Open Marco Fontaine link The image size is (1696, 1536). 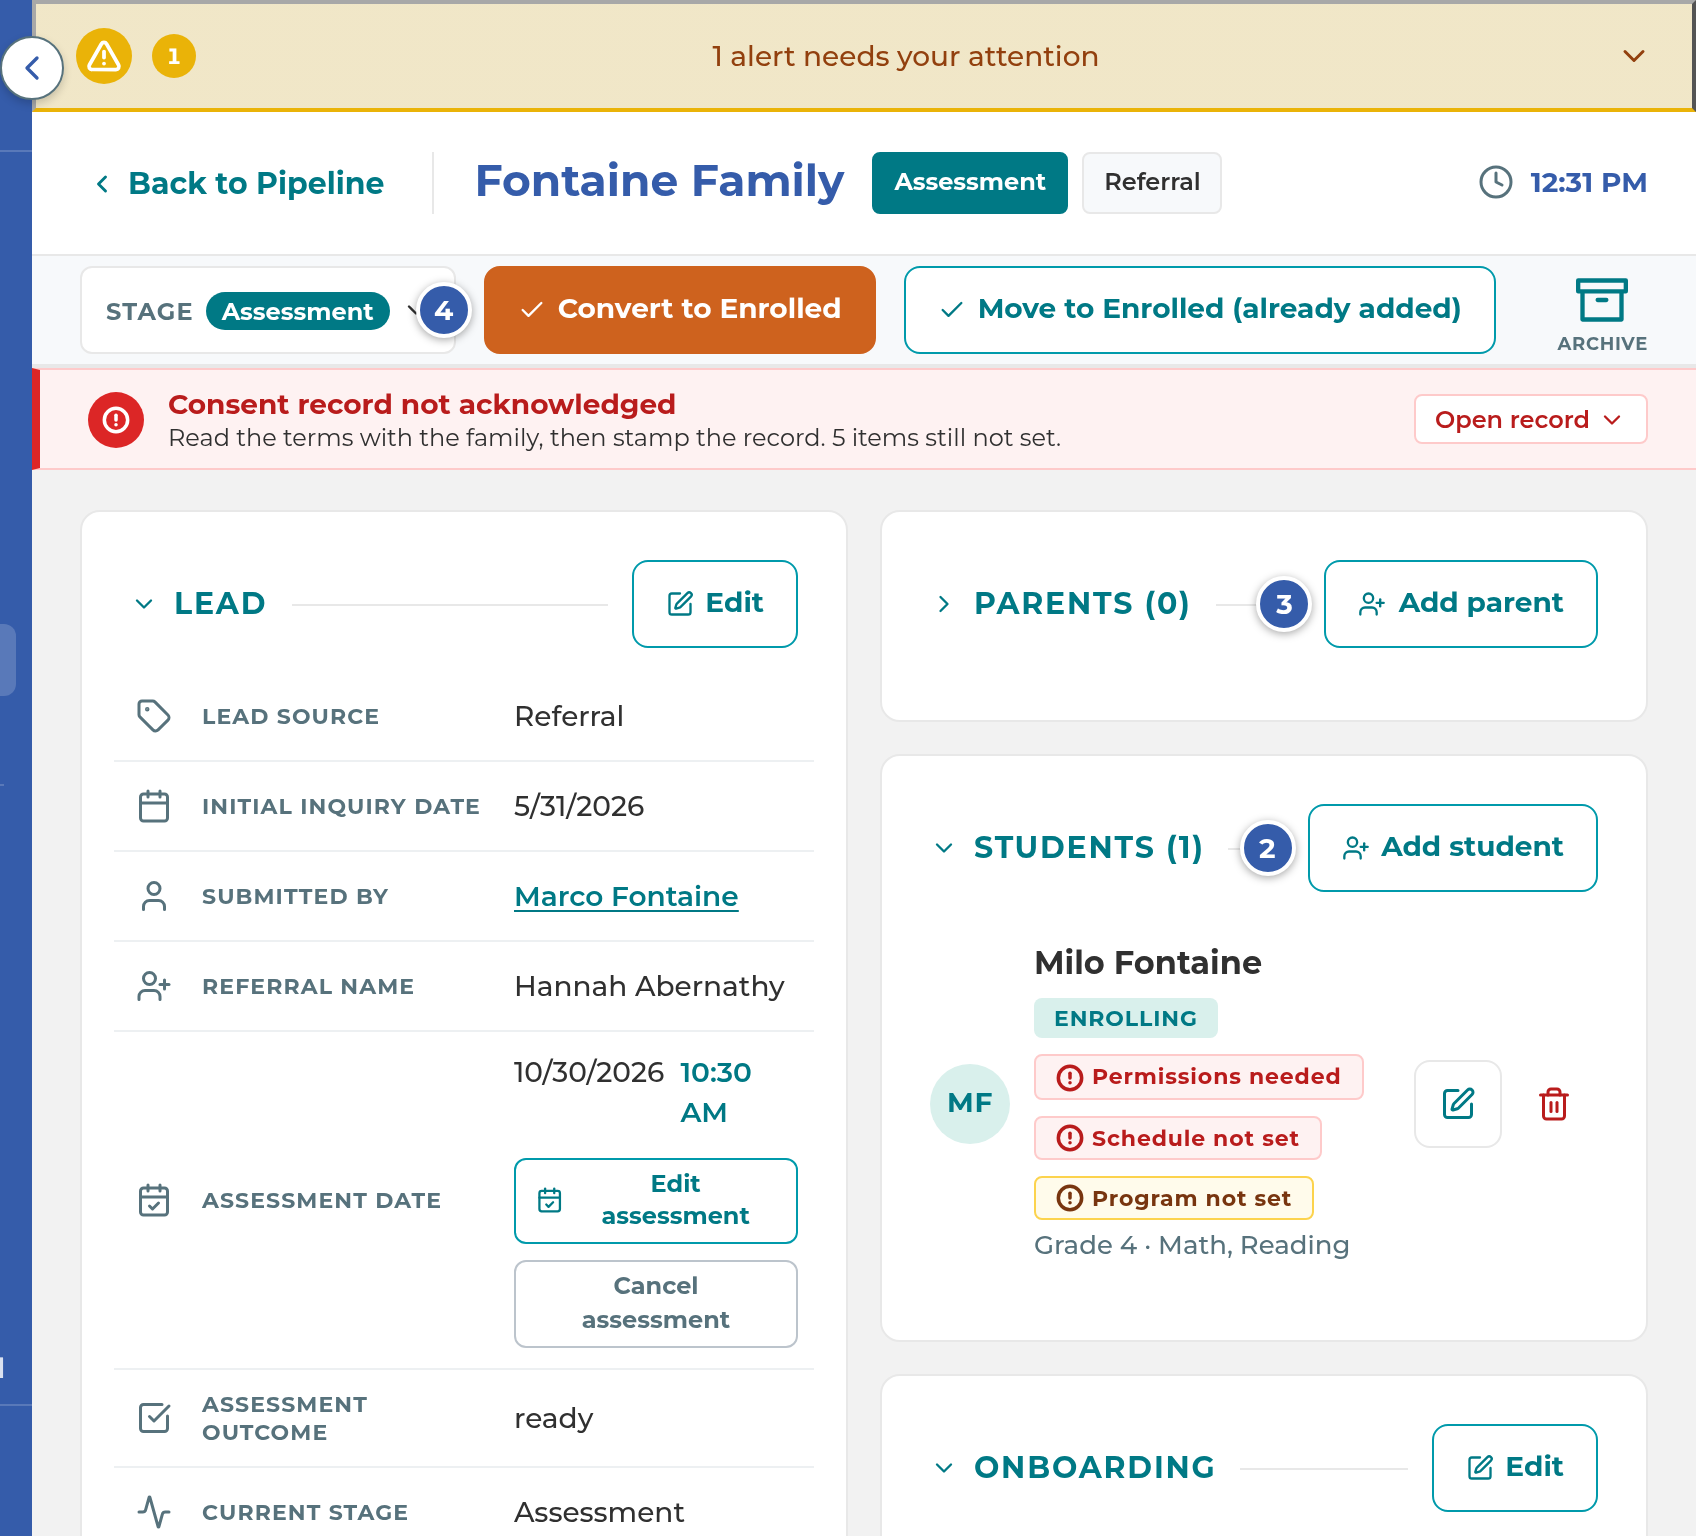pyautogui.click(x=626, y=896)
